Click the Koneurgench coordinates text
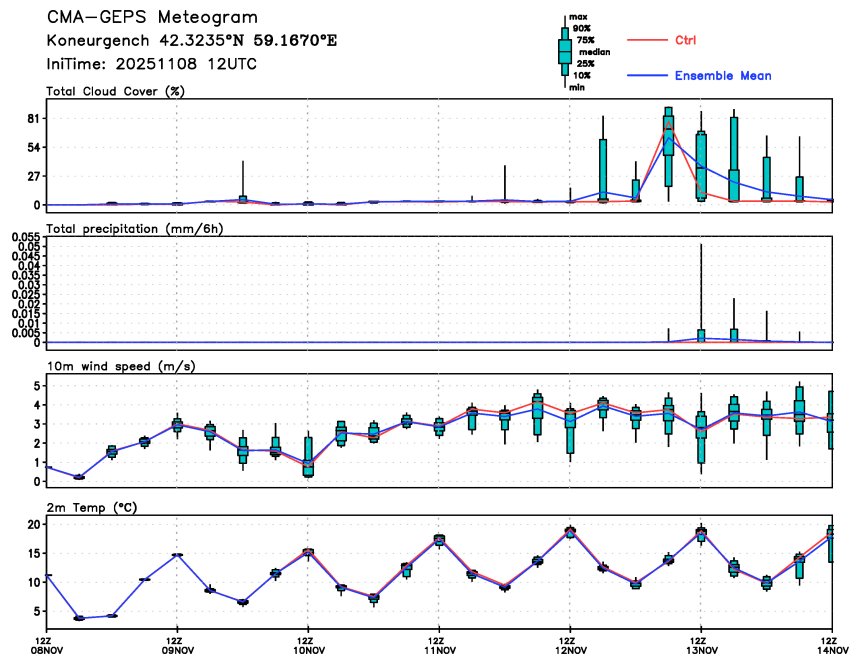This screenshot has width=860, height=666. (191, 41)
